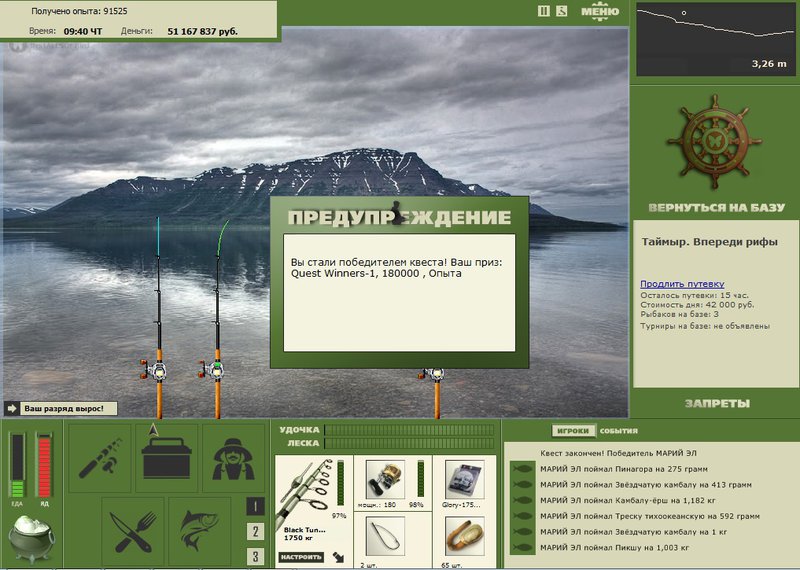Click the blue-tipped fishing rod
Screen dimensions: 800x570
(x=159, y=317)
